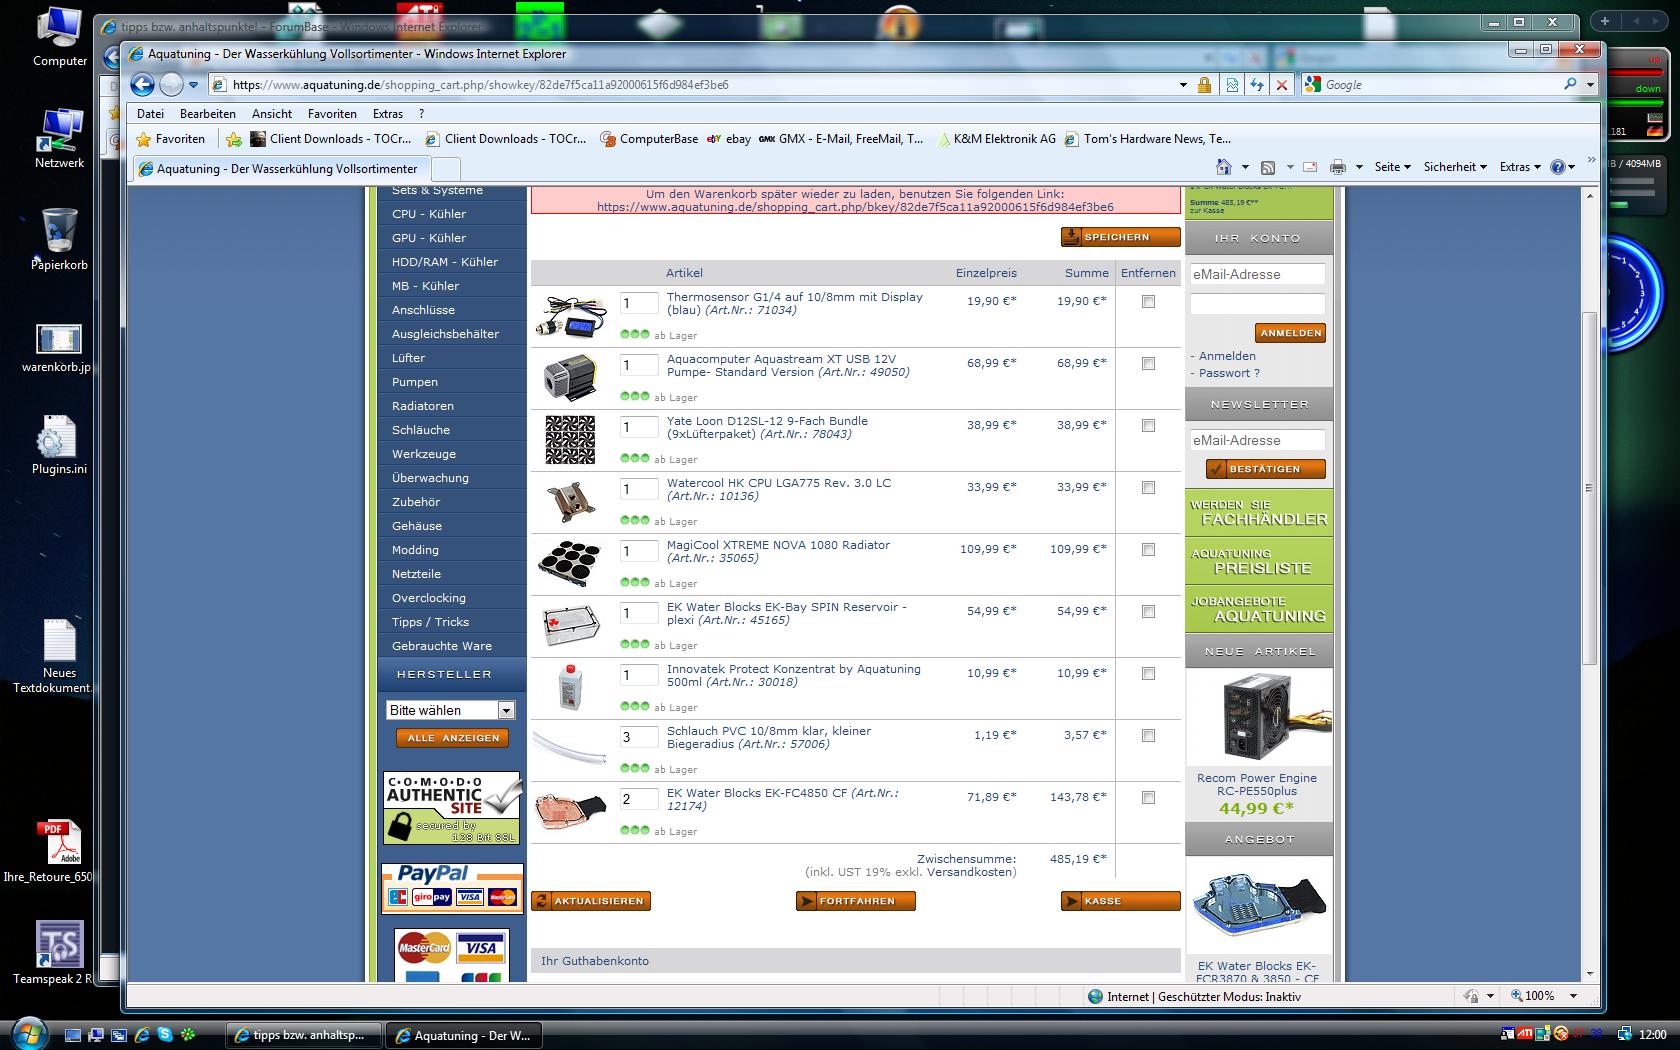Check remove box for MagiCool NOVA Radiator
Image resolution: width=1680 pixels, height=1050 pixels.
(1148, 549)
